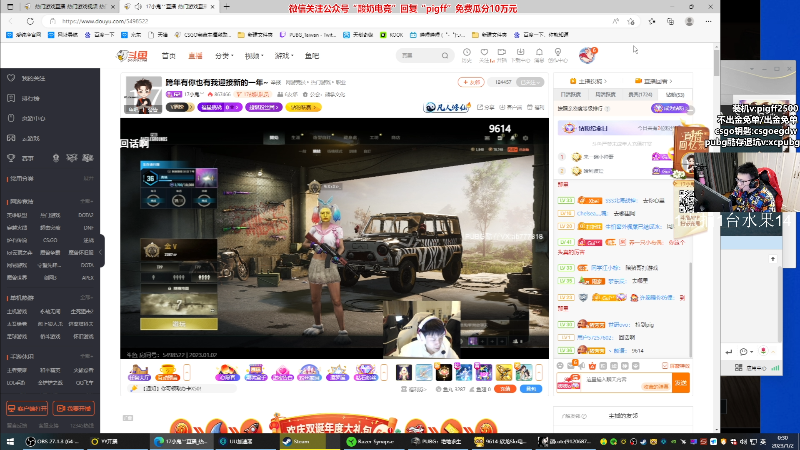Viewport: 800px width, 450px height.
Task: Switch to Steam in the taskbar
Action: 303,441
